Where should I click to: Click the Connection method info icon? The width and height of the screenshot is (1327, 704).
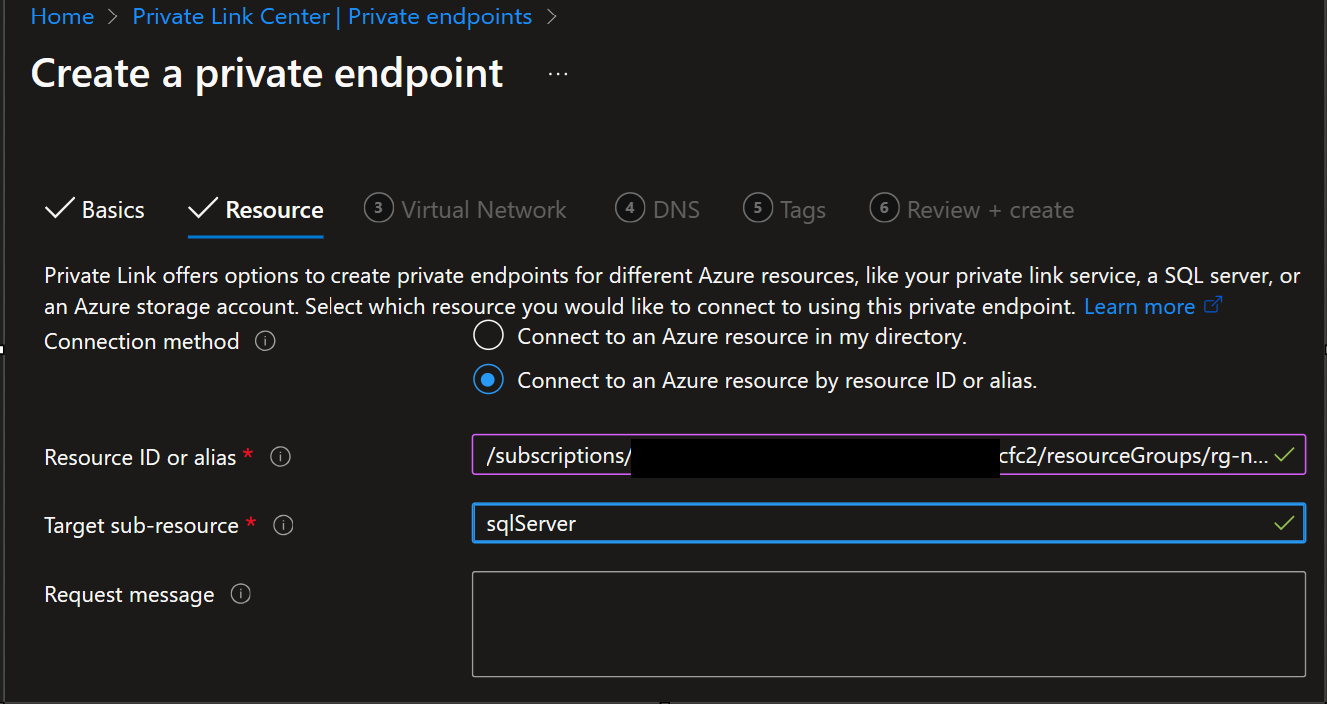coord(265,341)
